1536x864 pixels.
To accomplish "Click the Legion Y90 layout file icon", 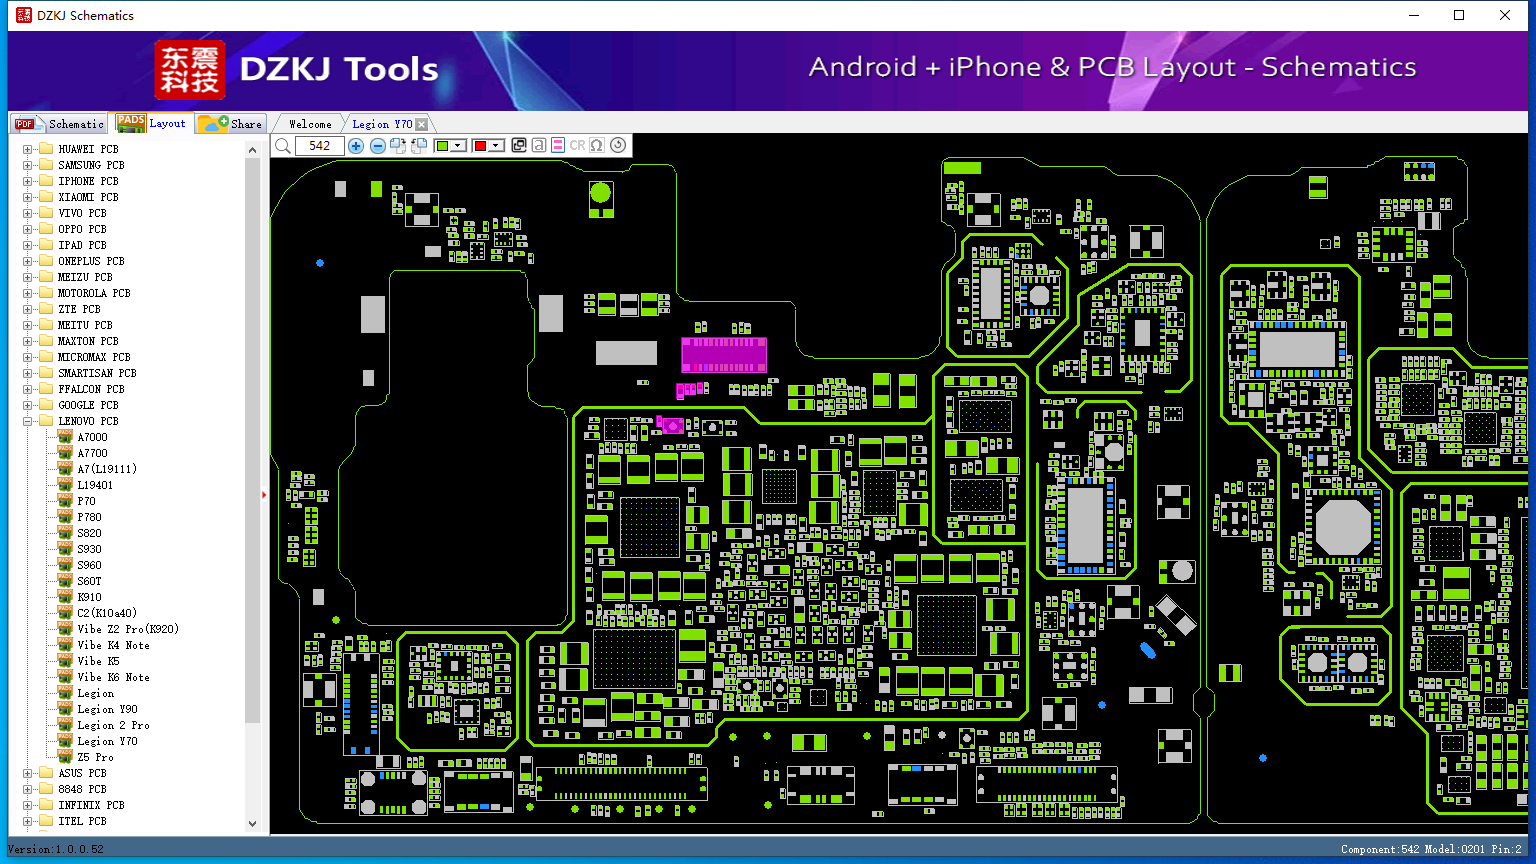I will coord(65,709).
